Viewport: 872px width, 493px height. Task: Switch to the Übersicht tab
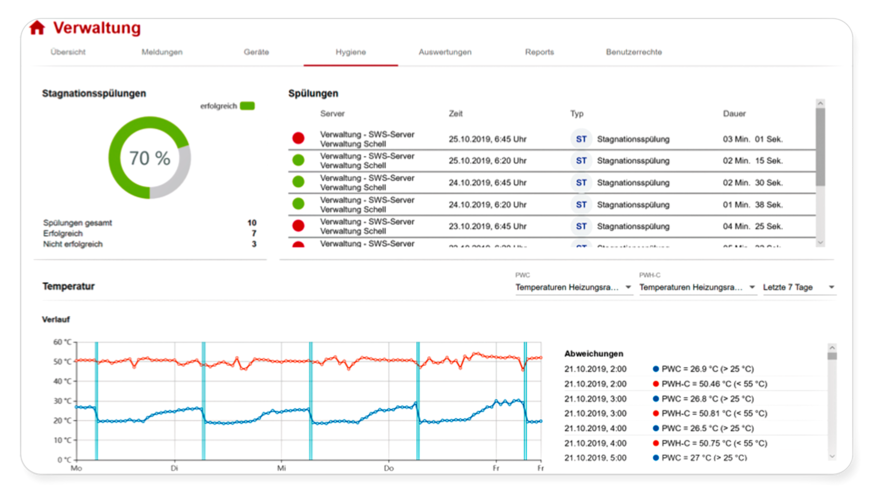69,52
